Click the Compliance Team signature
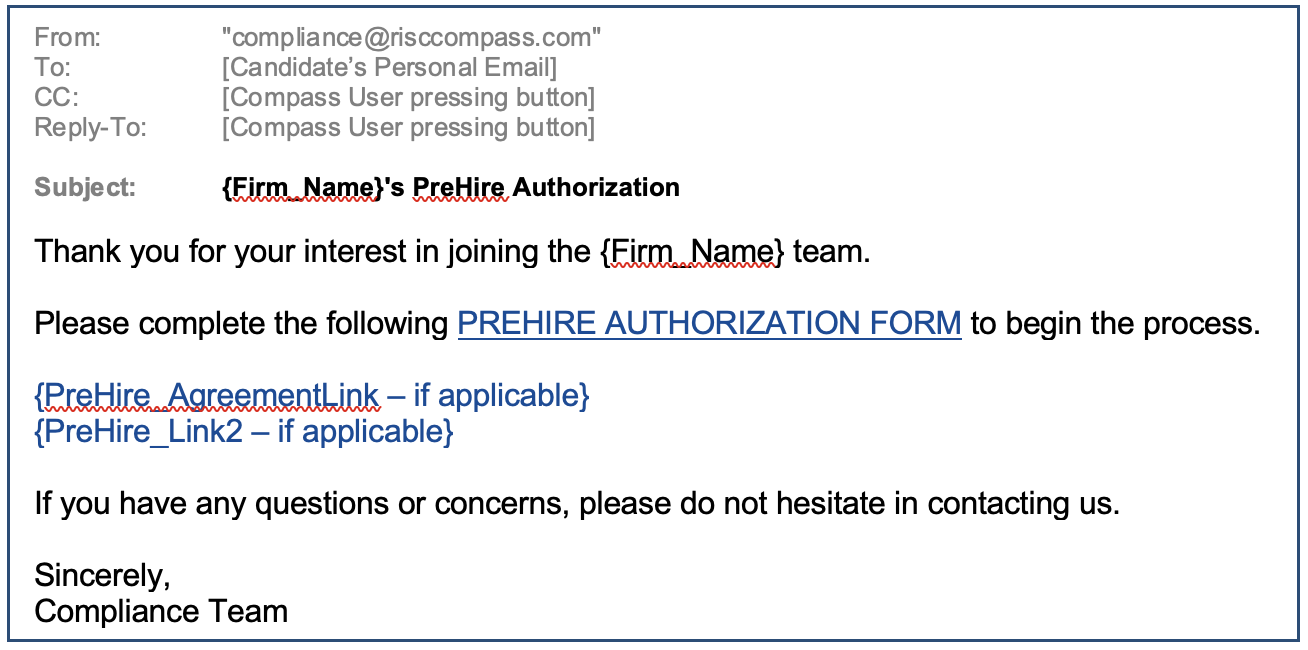 point(161,611)
